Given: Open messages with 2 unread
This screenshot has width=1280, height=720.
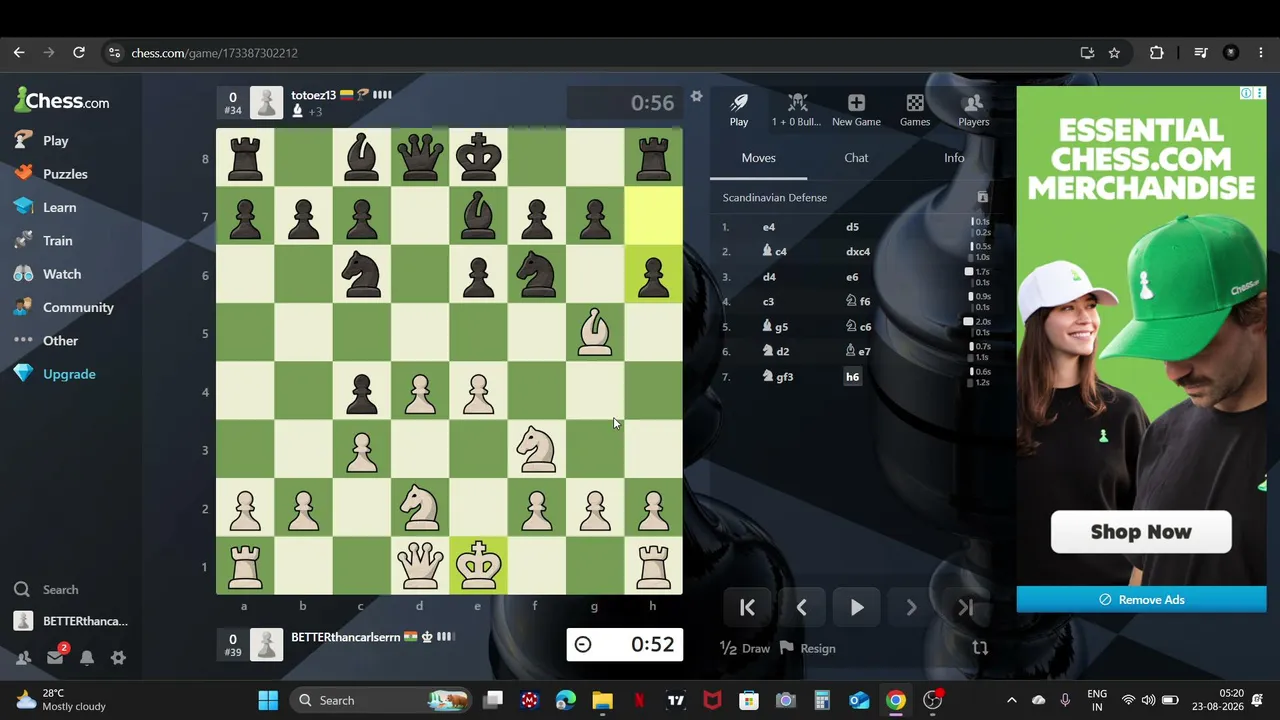Looking at the screenshot, I should [x=56, y=656].
